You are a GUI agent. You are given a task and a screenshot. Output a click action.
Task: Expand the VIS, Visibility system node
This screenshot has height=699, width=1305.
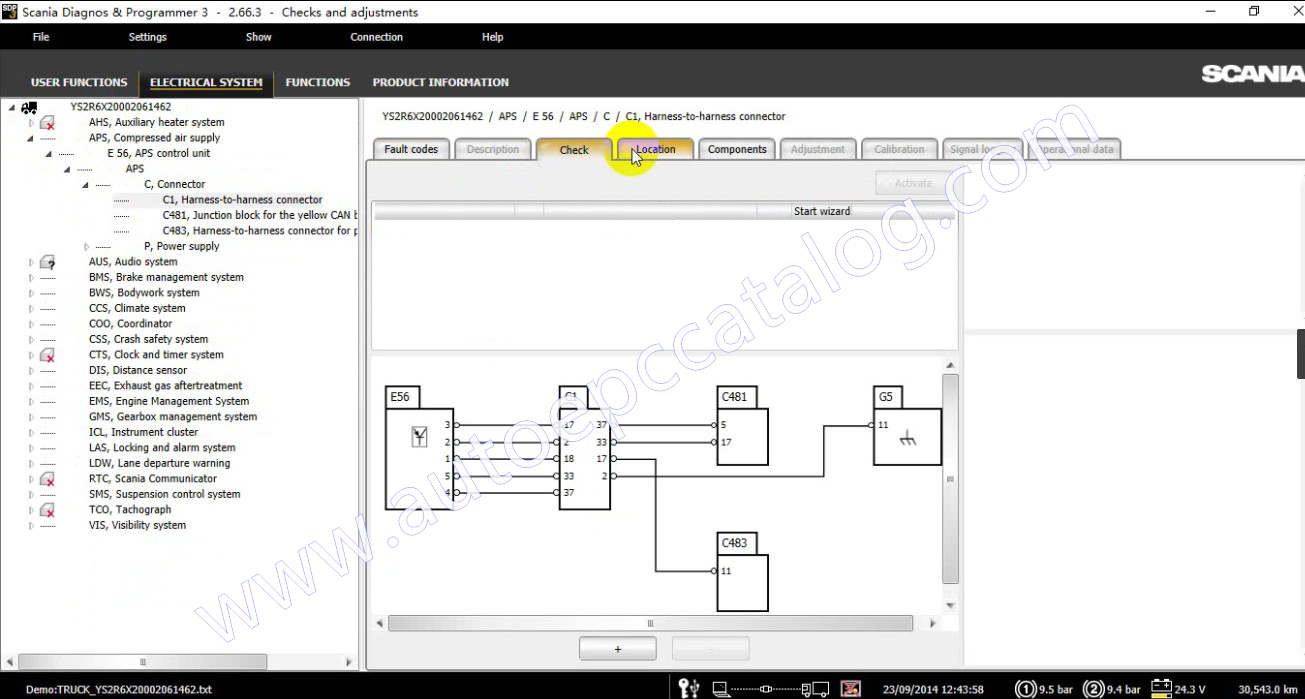click(x=31, y=526)
